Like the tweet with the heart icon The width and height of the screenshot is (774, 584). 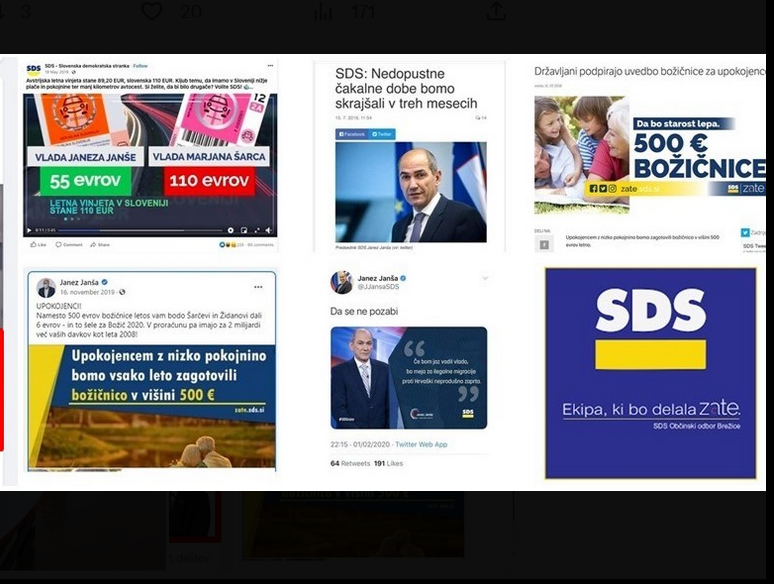152,10
